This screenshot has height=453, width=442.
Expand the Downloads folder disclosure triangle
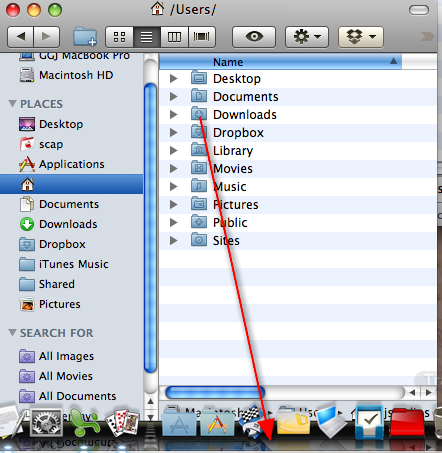pyautogui.click(x=173, y=115)
